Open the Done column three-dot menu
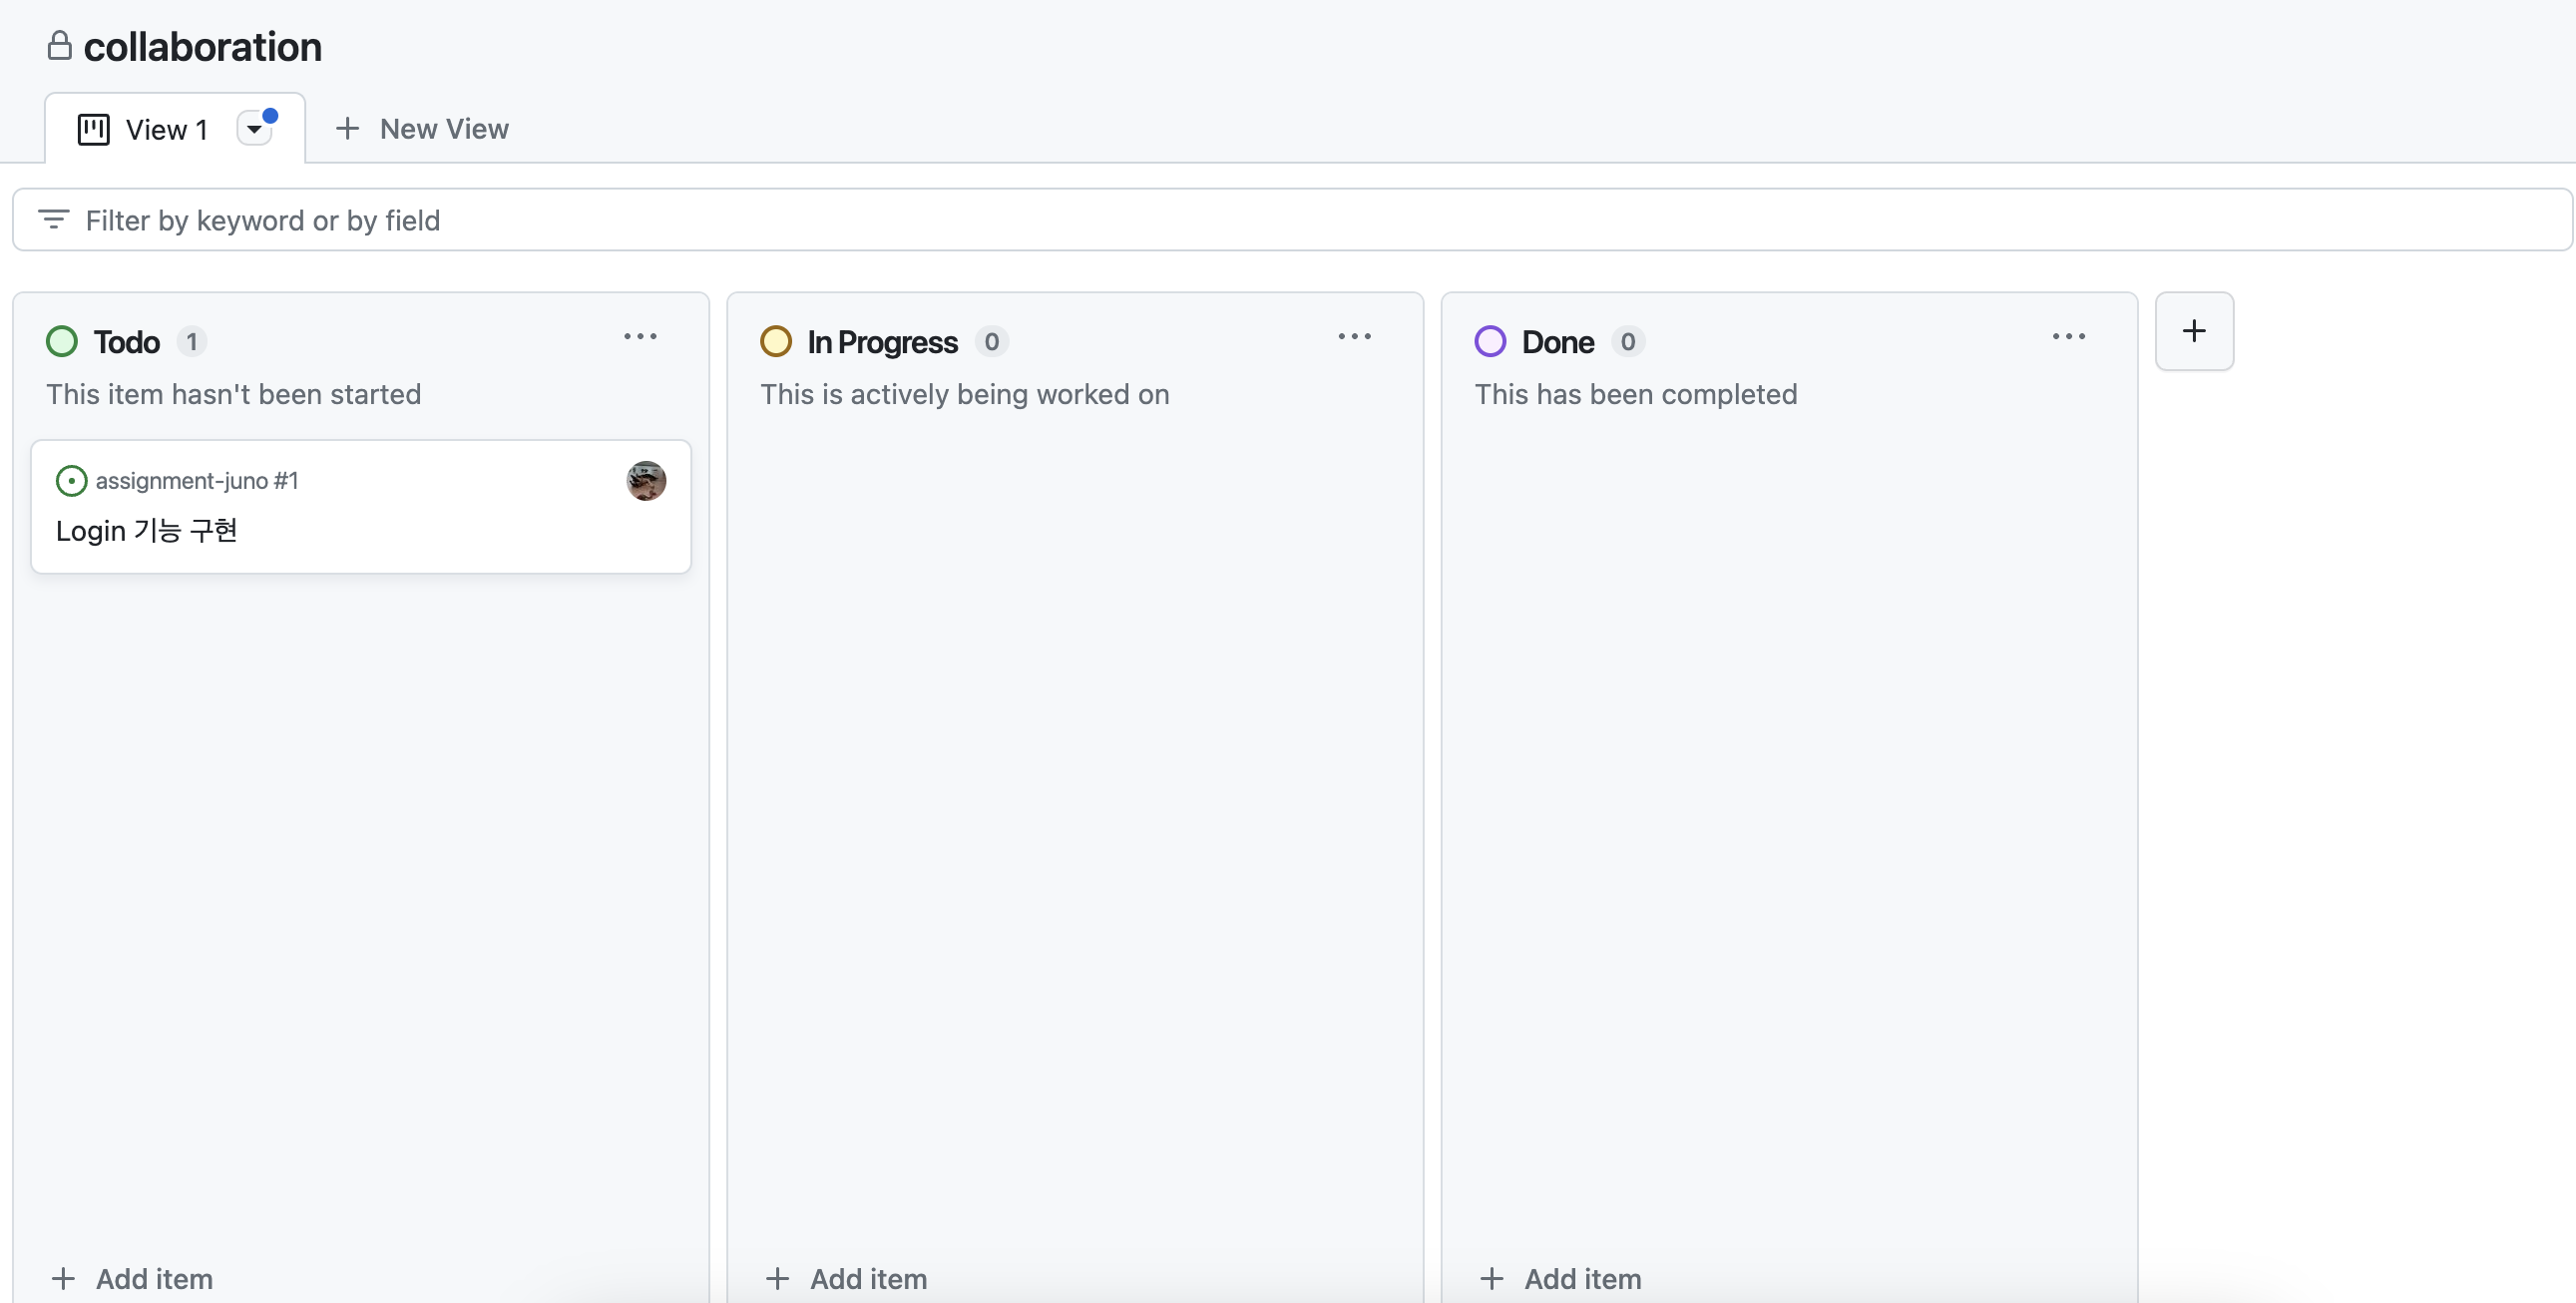Screen dimensions: 2576x1303 2068,337
